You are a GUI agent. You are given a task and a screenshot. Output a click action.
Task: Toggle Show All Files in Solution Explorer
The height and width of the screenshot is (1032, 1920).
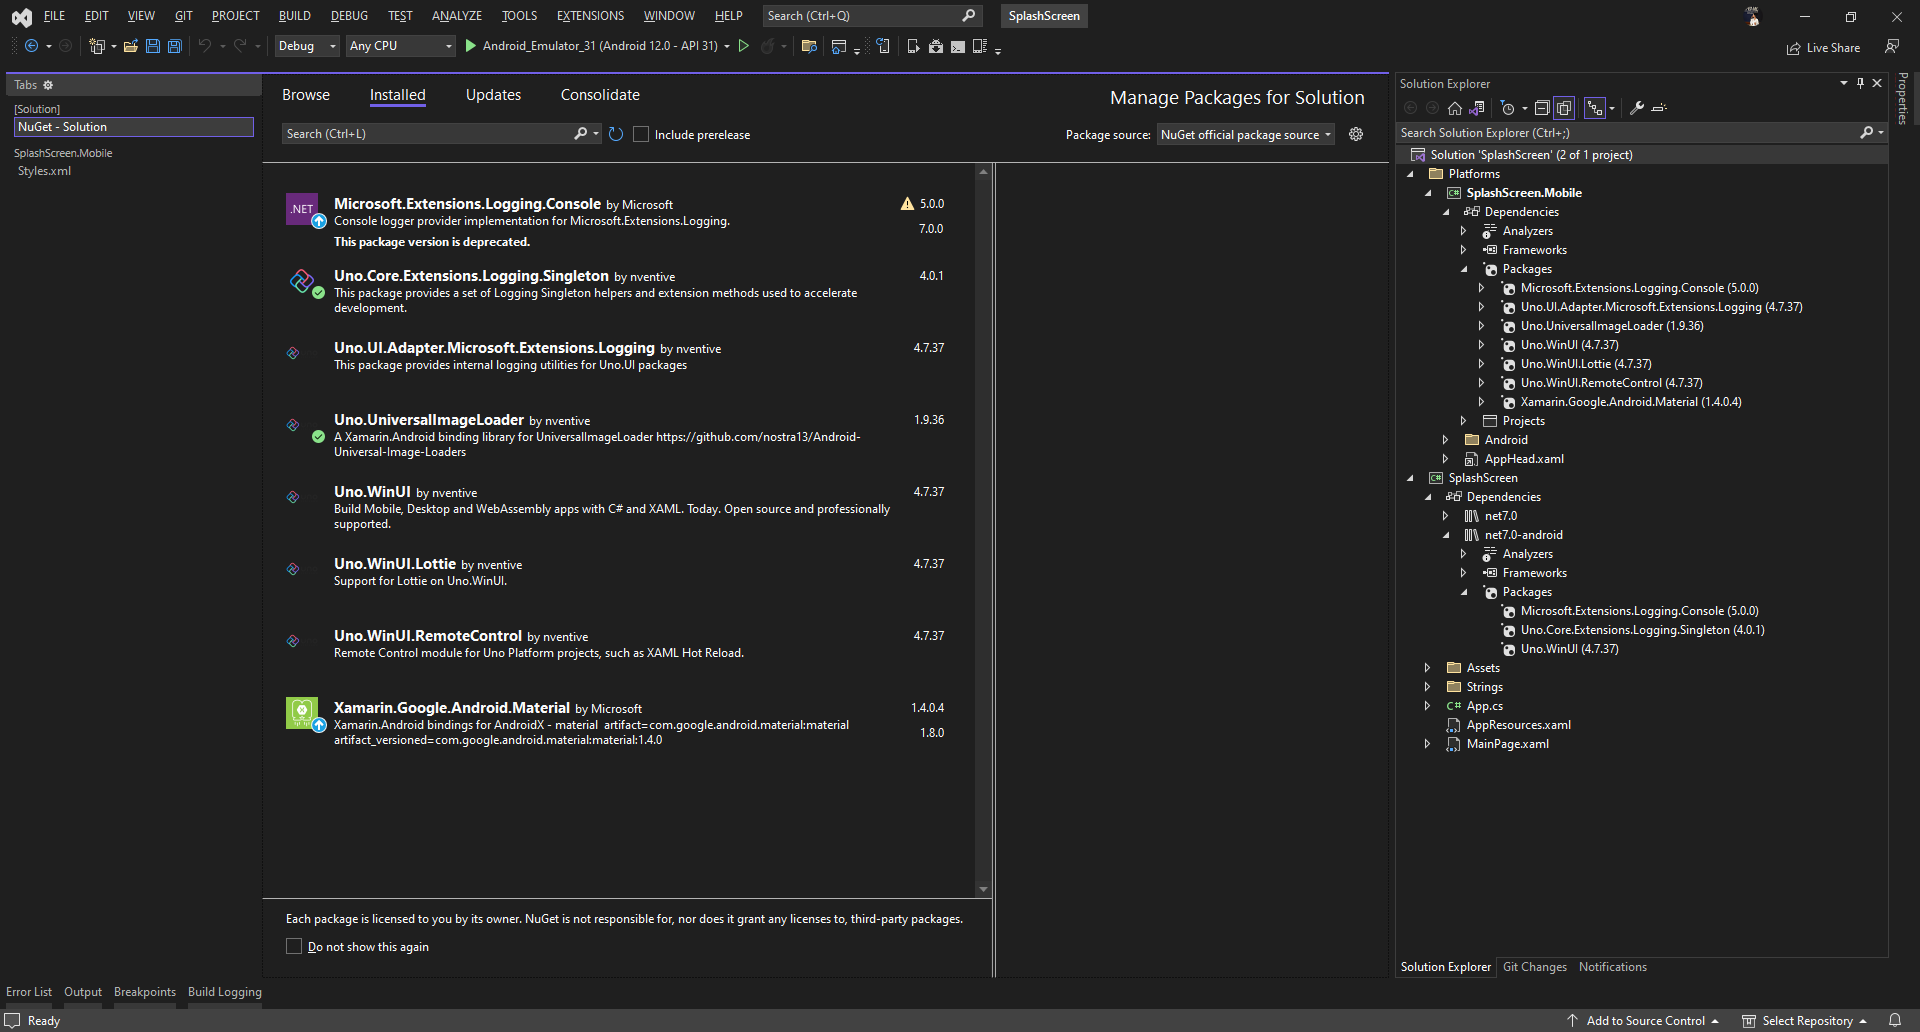tap(1565, 108)
